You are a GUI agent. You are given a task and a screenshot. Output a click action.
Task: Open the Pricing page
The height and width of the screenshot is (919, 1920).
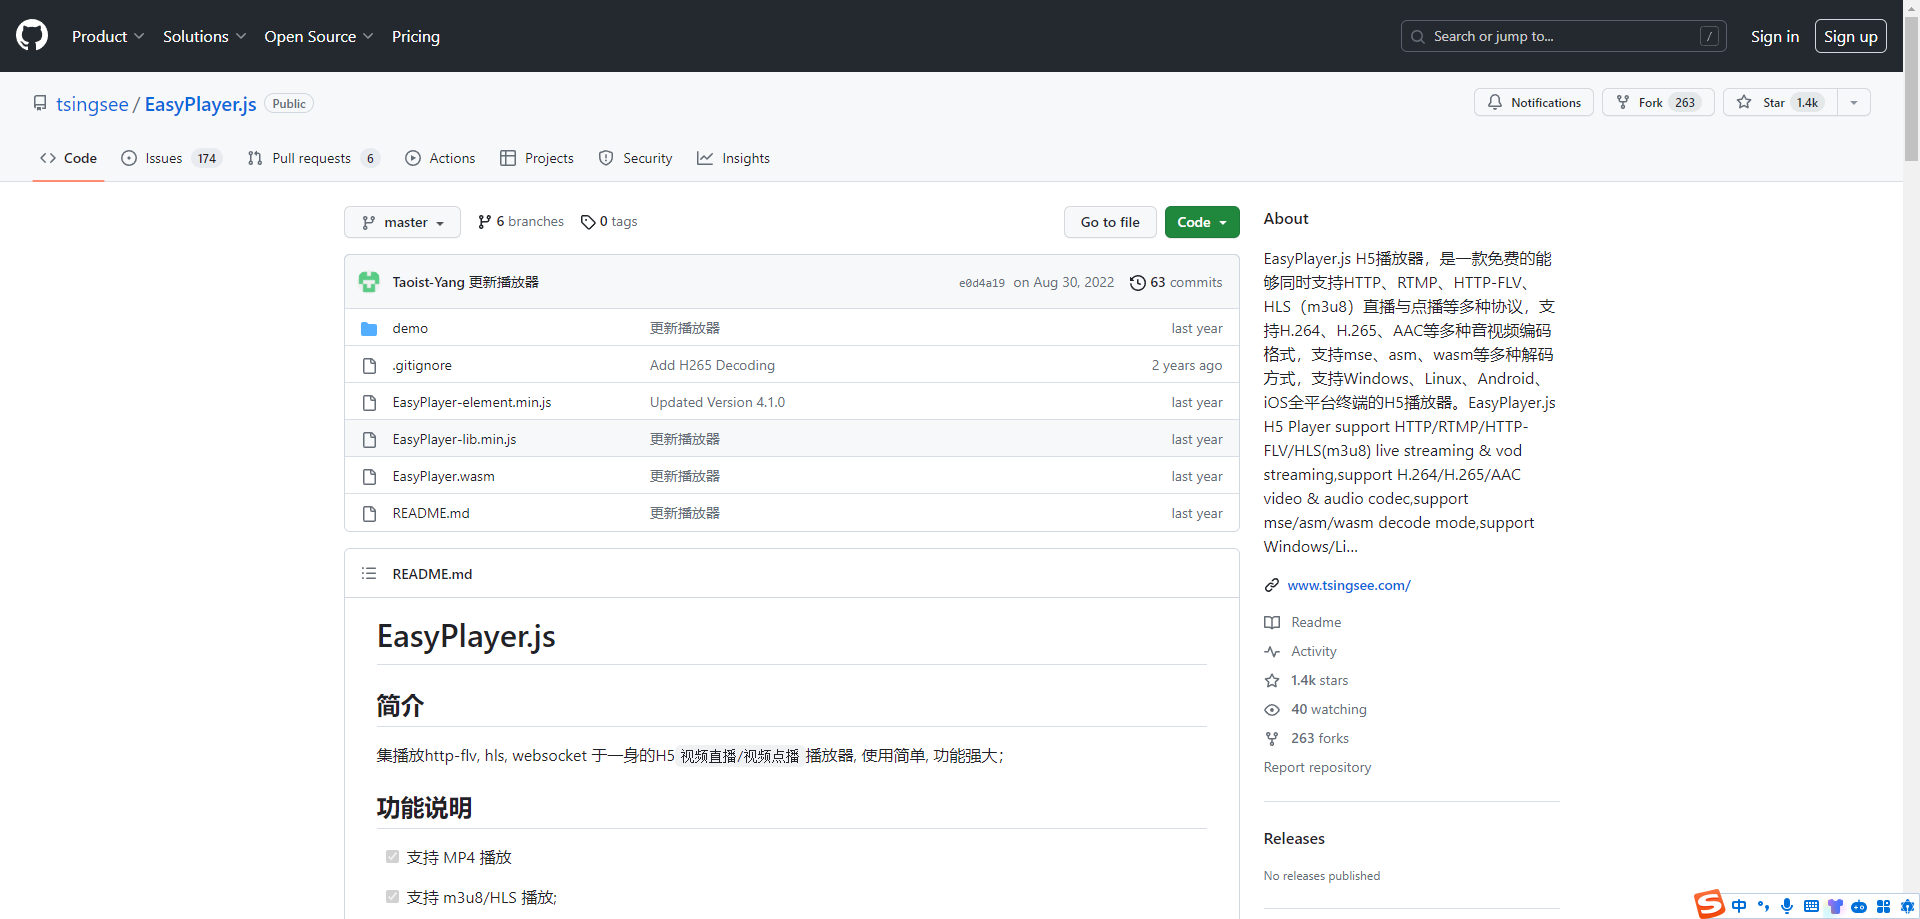[416, 36]
